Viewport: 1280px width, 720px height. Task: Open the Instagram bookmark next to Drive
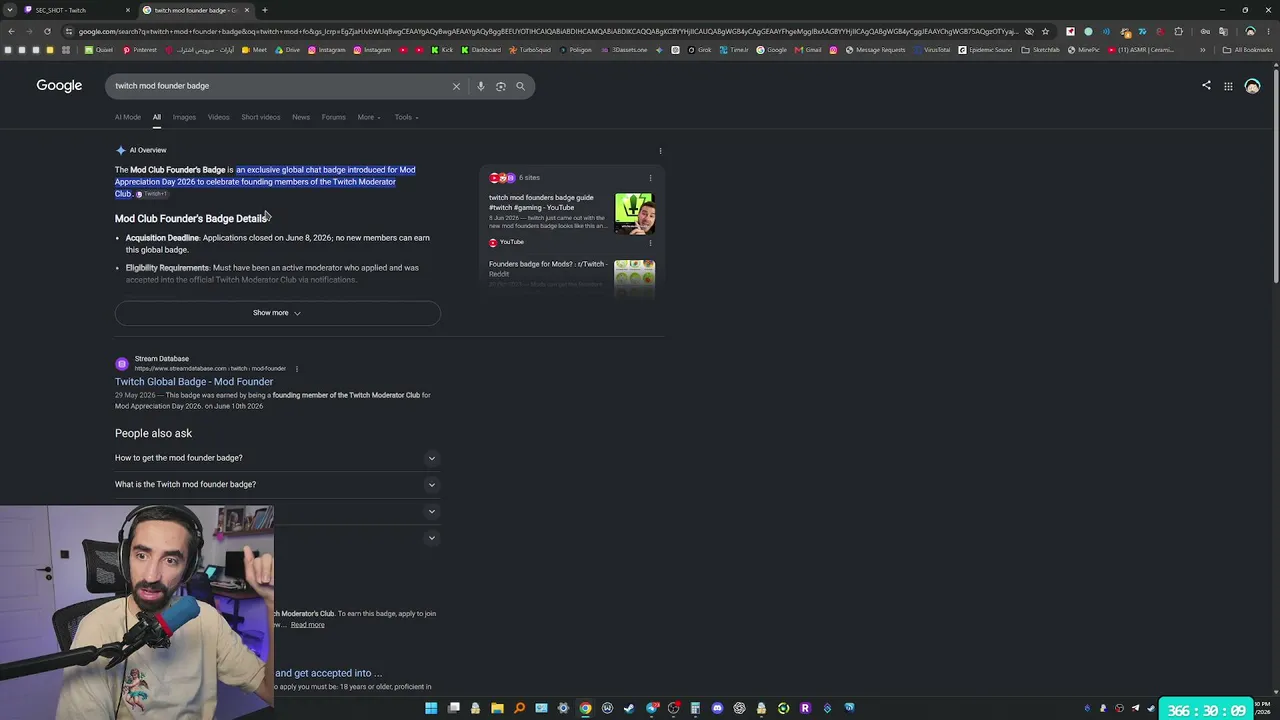[327, 50]
